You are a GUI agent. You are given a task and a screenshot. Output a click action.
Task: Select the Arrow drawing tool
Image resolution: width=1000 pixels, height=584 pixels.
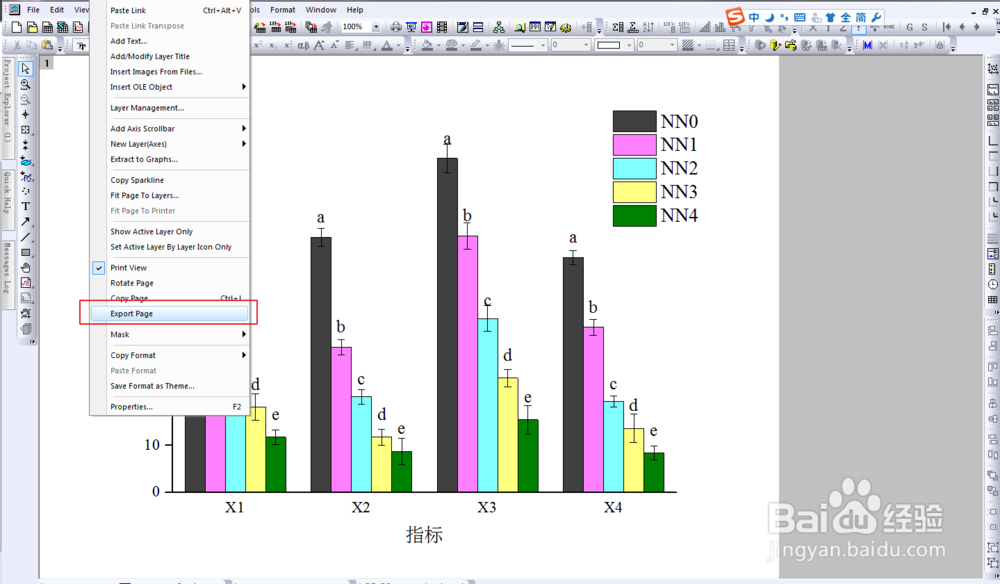[26, 222]
